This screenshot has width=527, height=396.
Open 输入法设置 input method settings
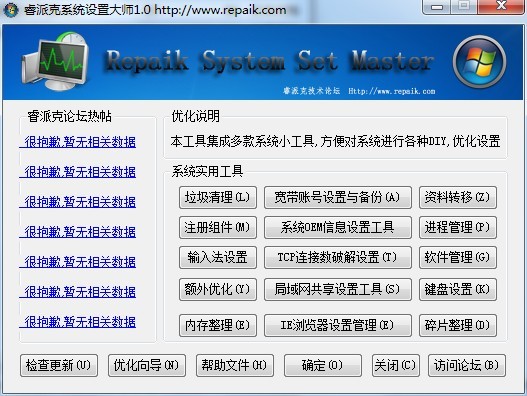(x=218, y=258)
